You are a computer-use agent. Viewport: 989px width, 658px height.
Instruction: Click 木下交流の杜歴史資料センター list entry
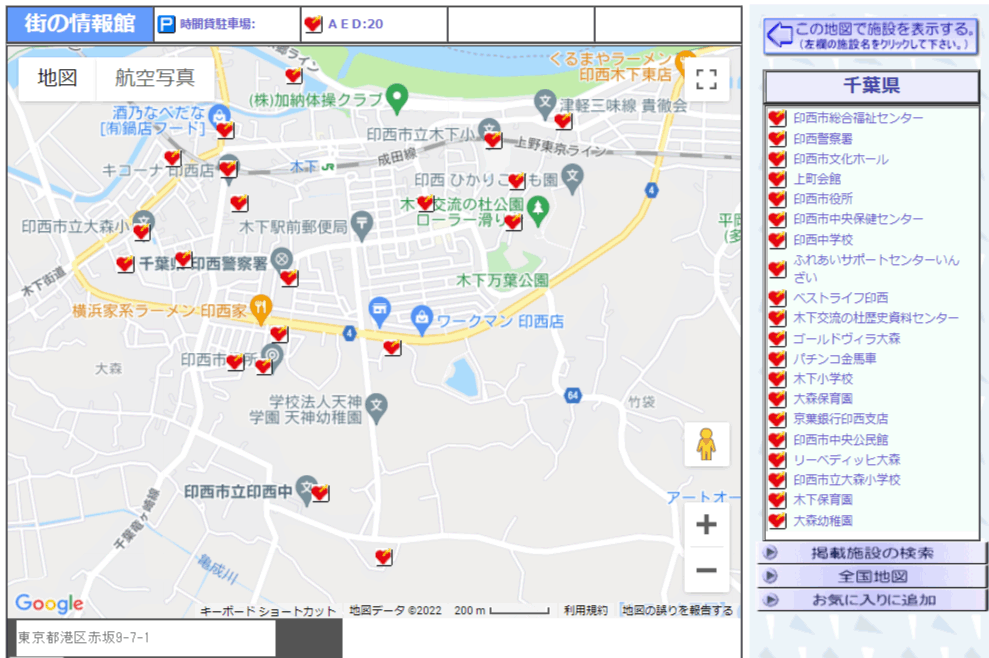coord(875,318)
